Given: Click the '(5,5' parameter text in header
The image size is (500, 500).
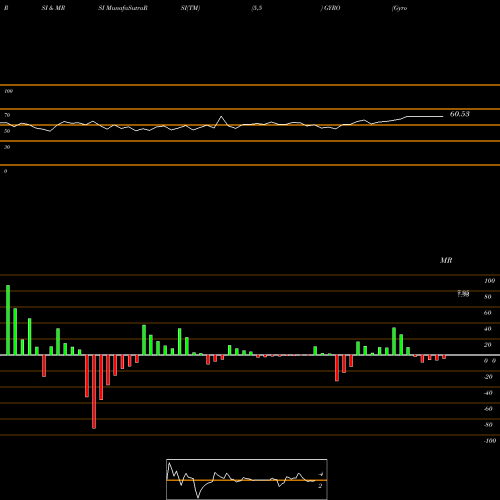Looking at the screenshot, I should [257, 8].
